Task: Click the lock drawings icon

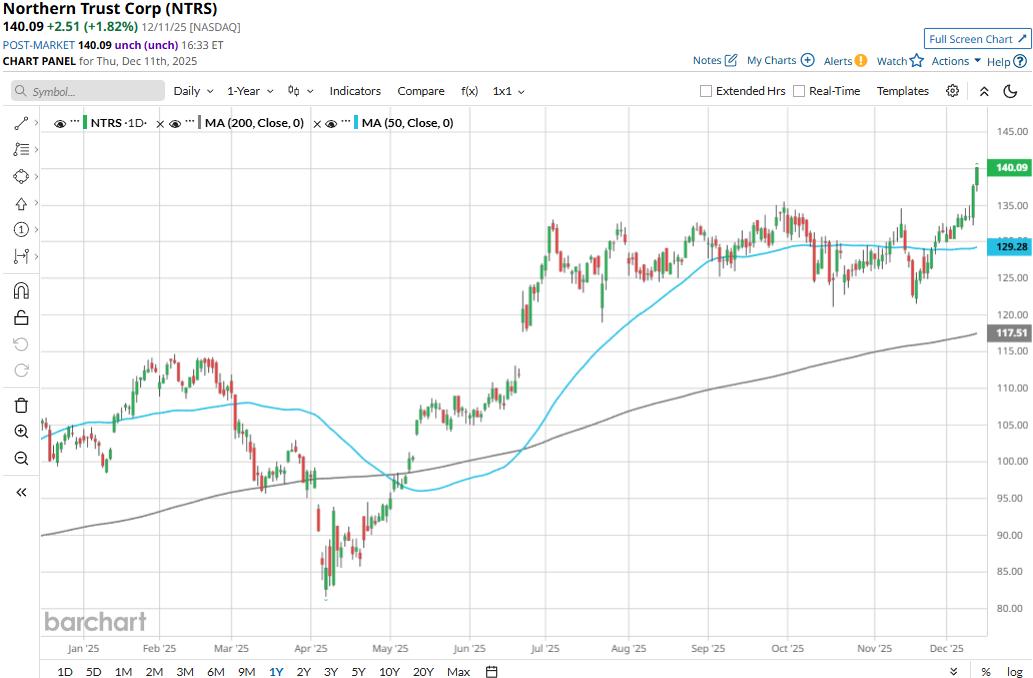Action: [x=21, y=318]
